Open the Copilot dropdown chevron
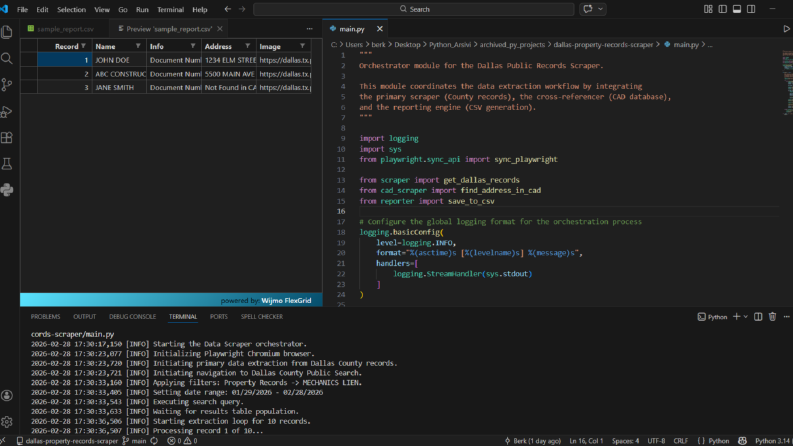The image size is (793, 446). (x=600, y=9)
